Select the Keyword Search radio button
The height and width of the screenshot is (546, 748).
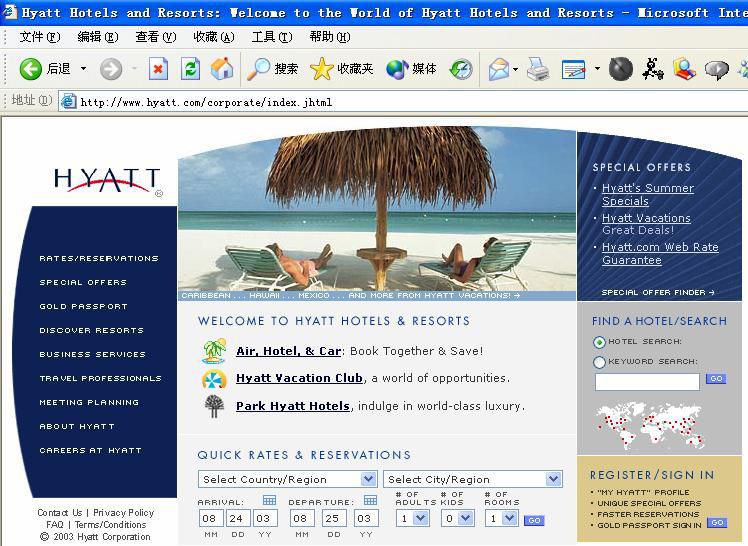[x=599, y=362]
